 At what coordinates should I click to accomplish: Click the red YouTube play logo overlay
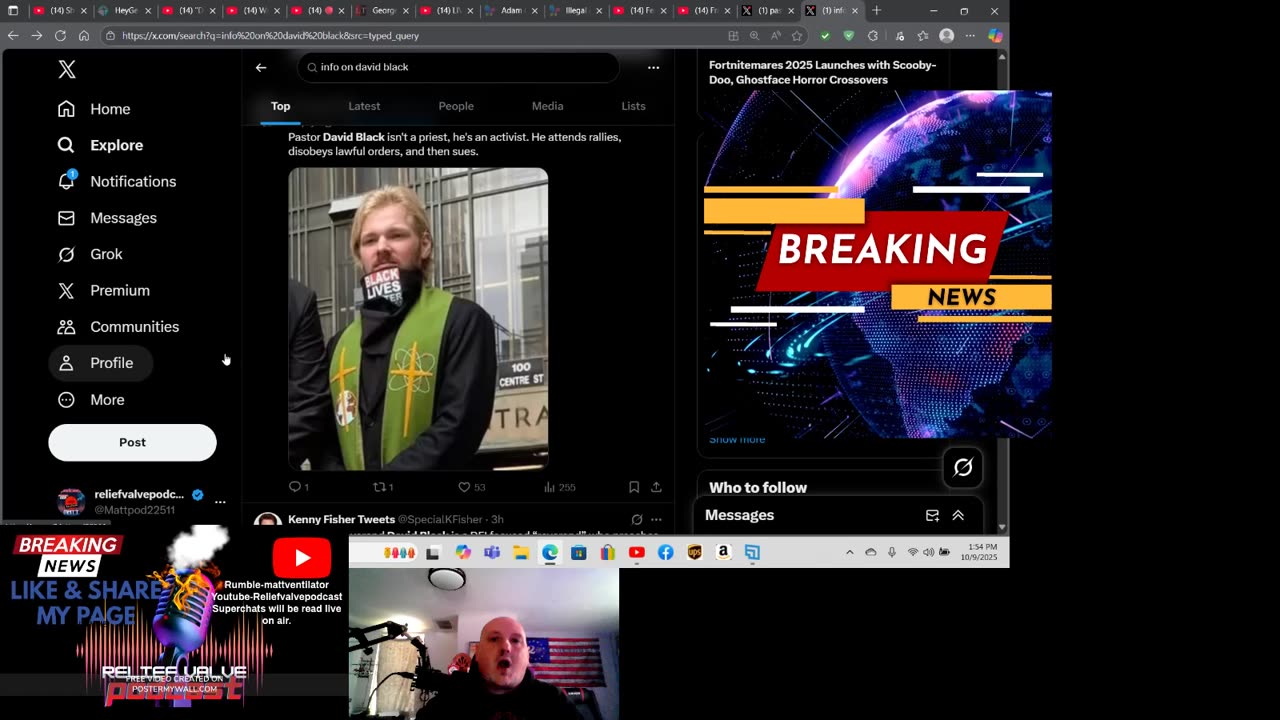pyautogui.click(x=302, y=558)
